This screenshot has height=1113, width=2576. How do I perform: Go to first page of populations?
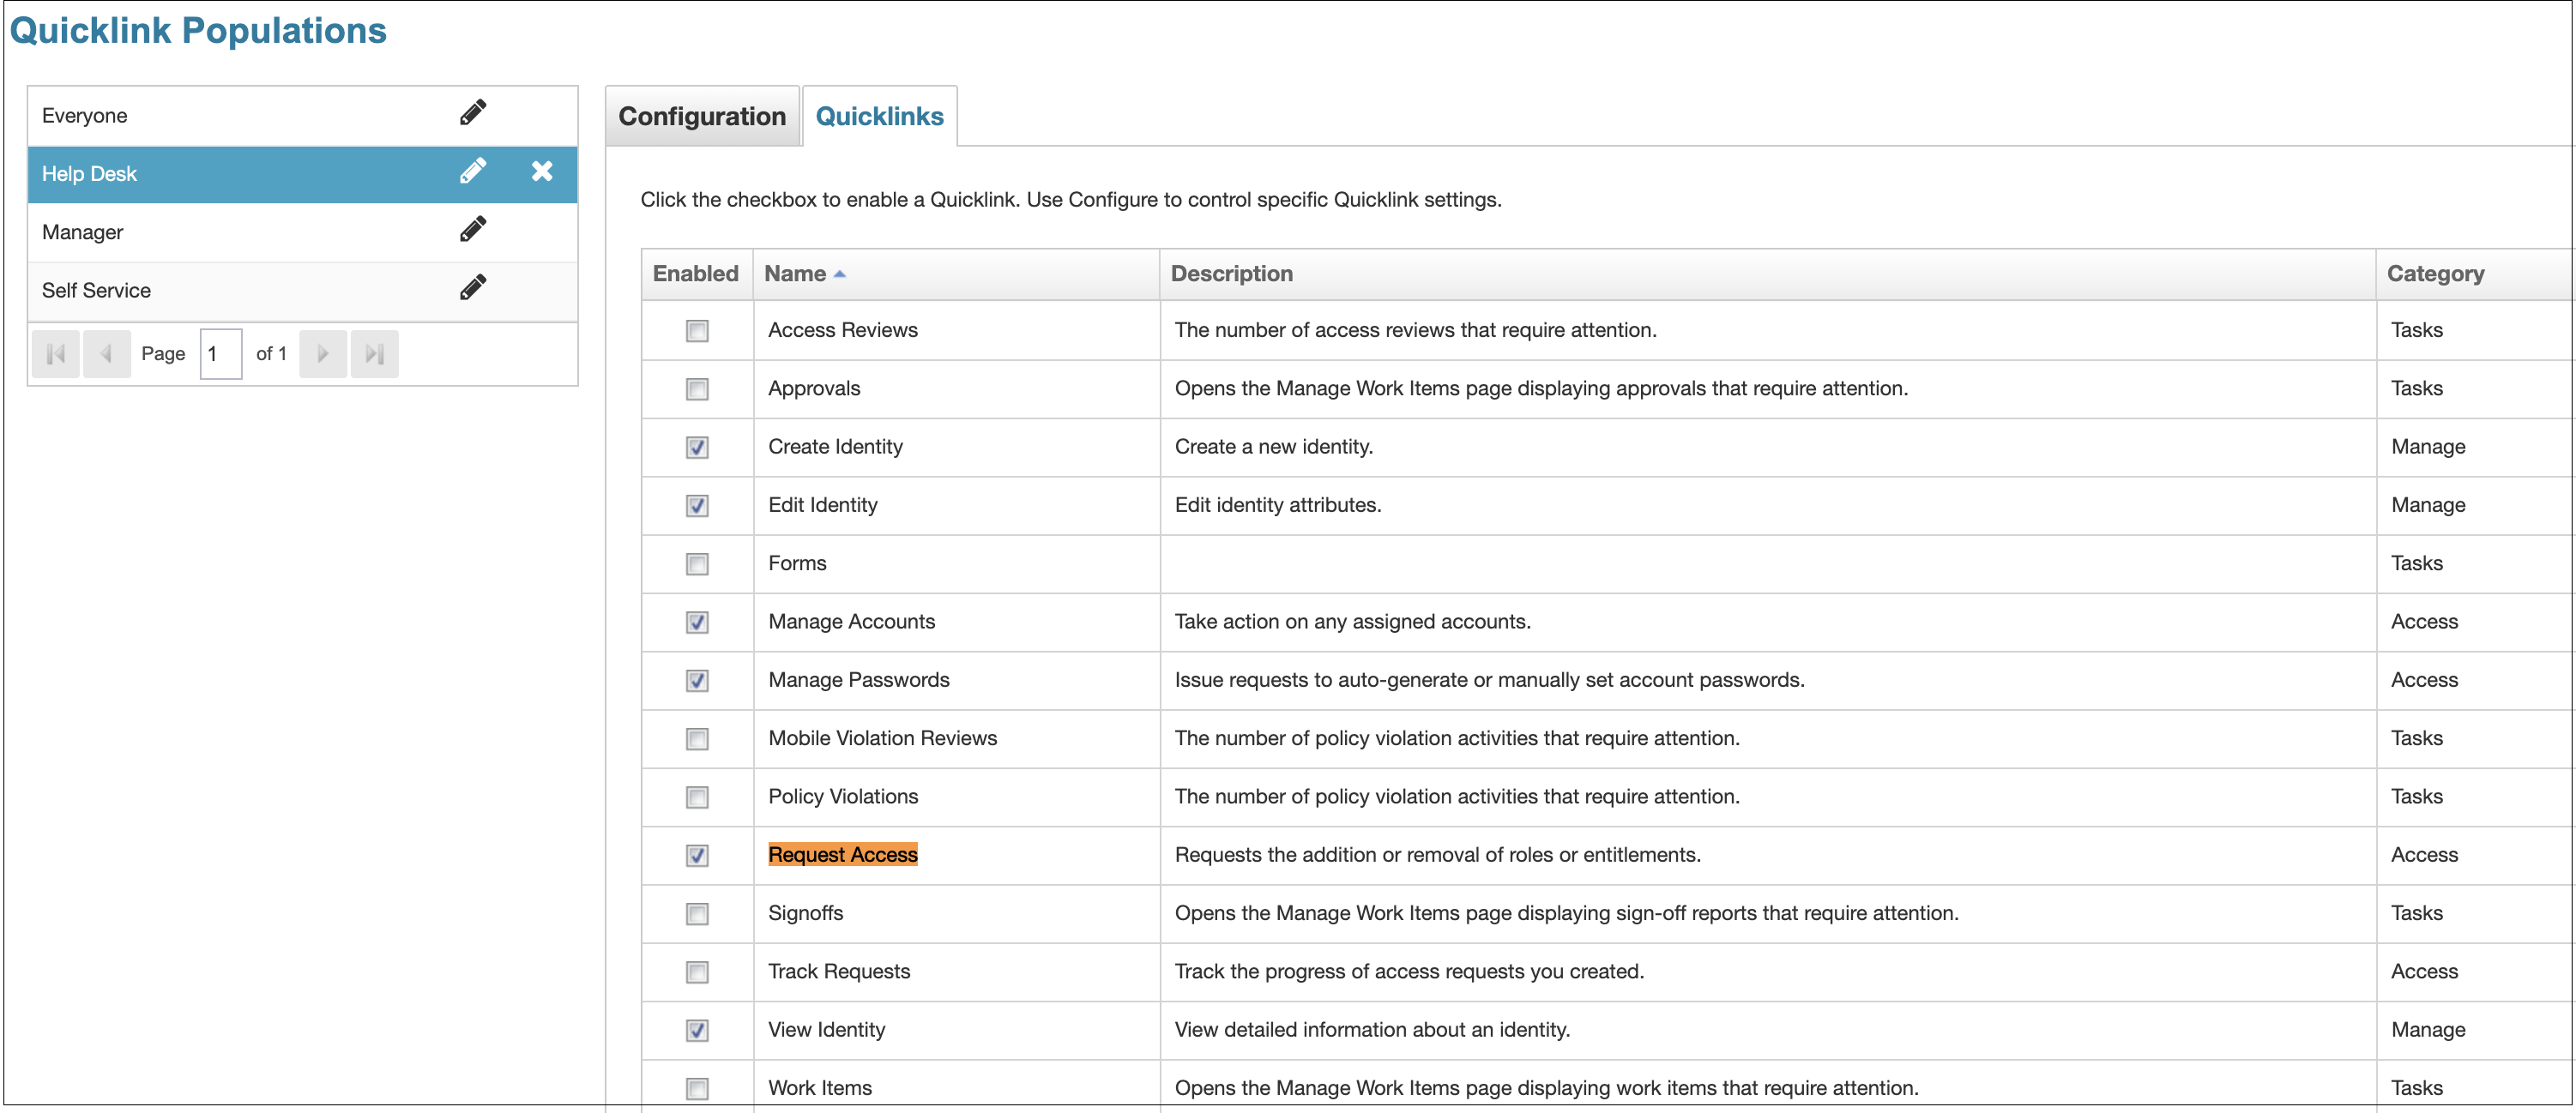tap(56, 354)
